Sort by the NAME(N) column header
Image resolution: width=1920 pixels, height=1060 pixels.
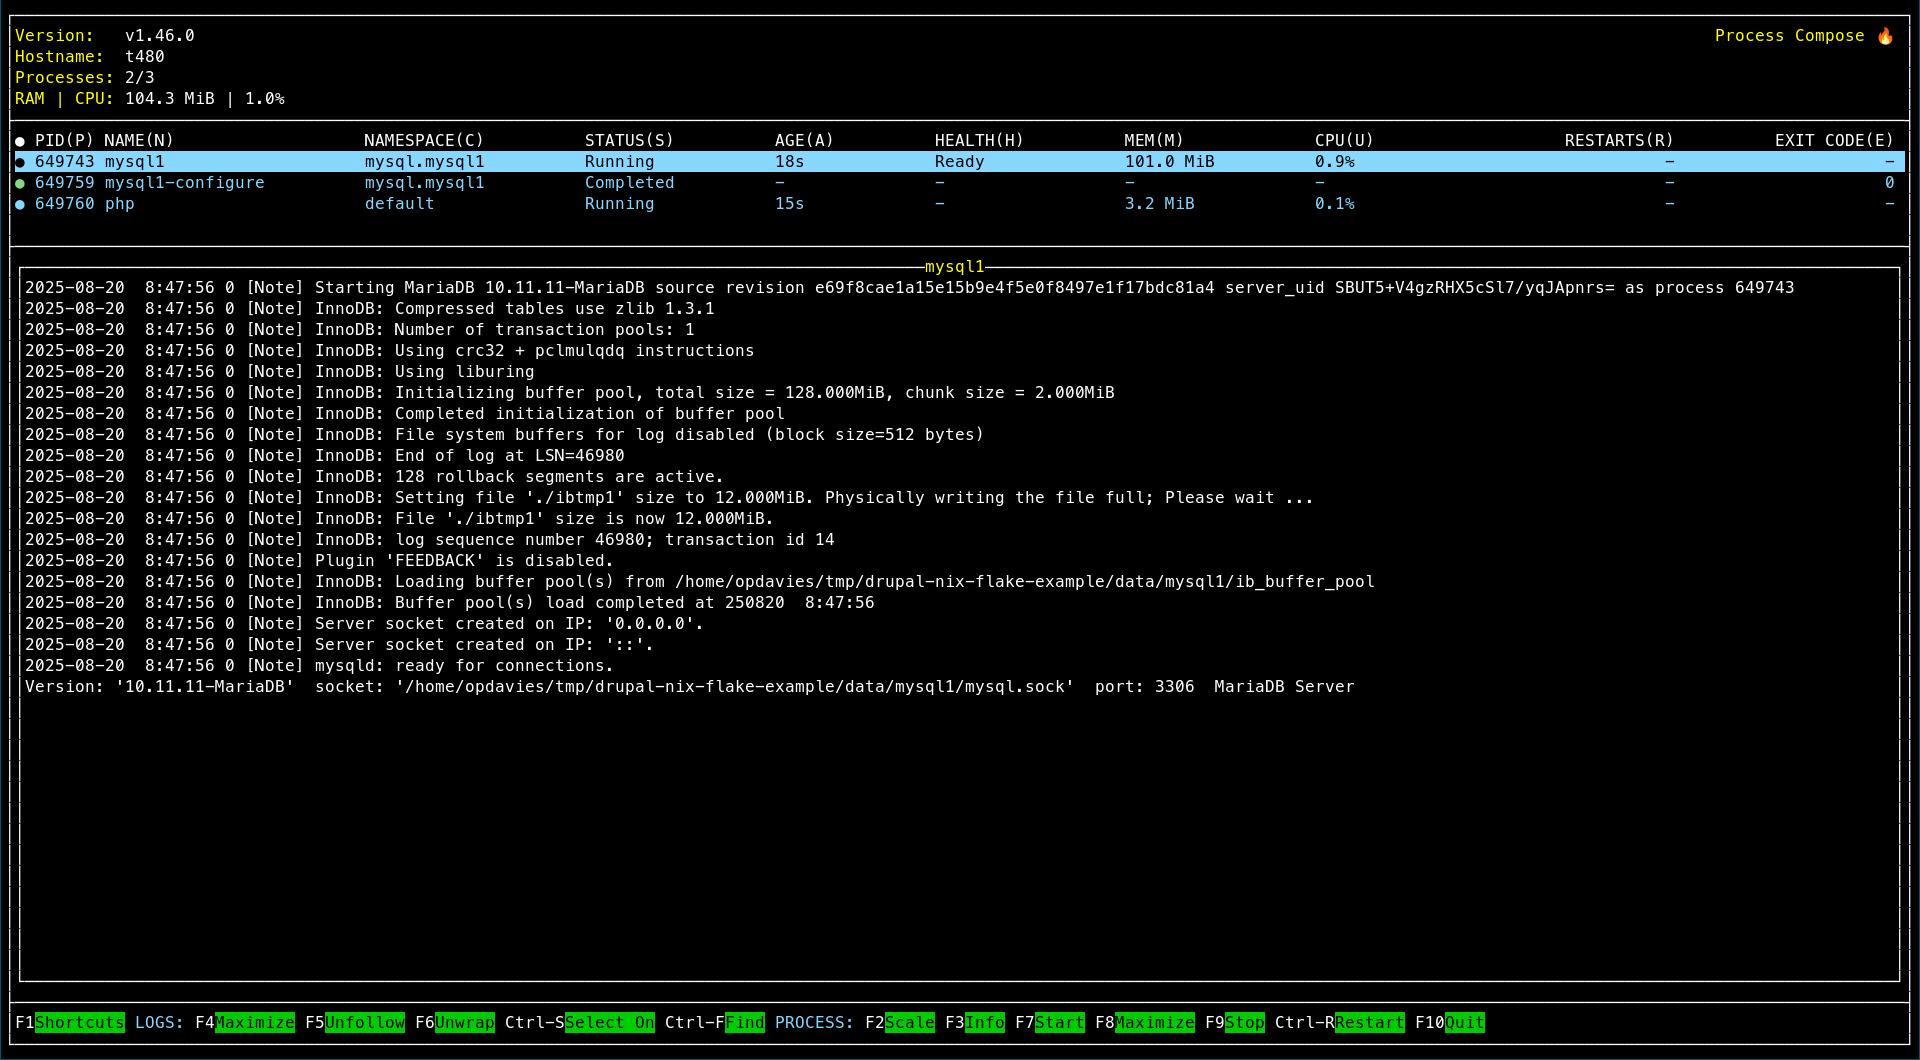tap(139, 141)
